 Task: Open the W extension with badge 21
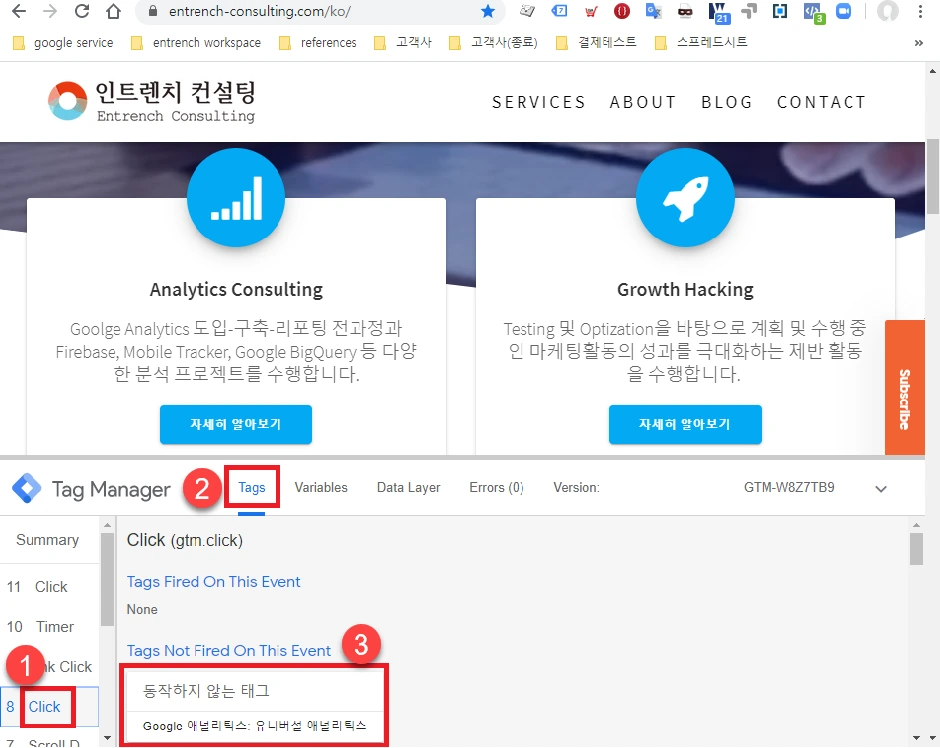[718, 13]
